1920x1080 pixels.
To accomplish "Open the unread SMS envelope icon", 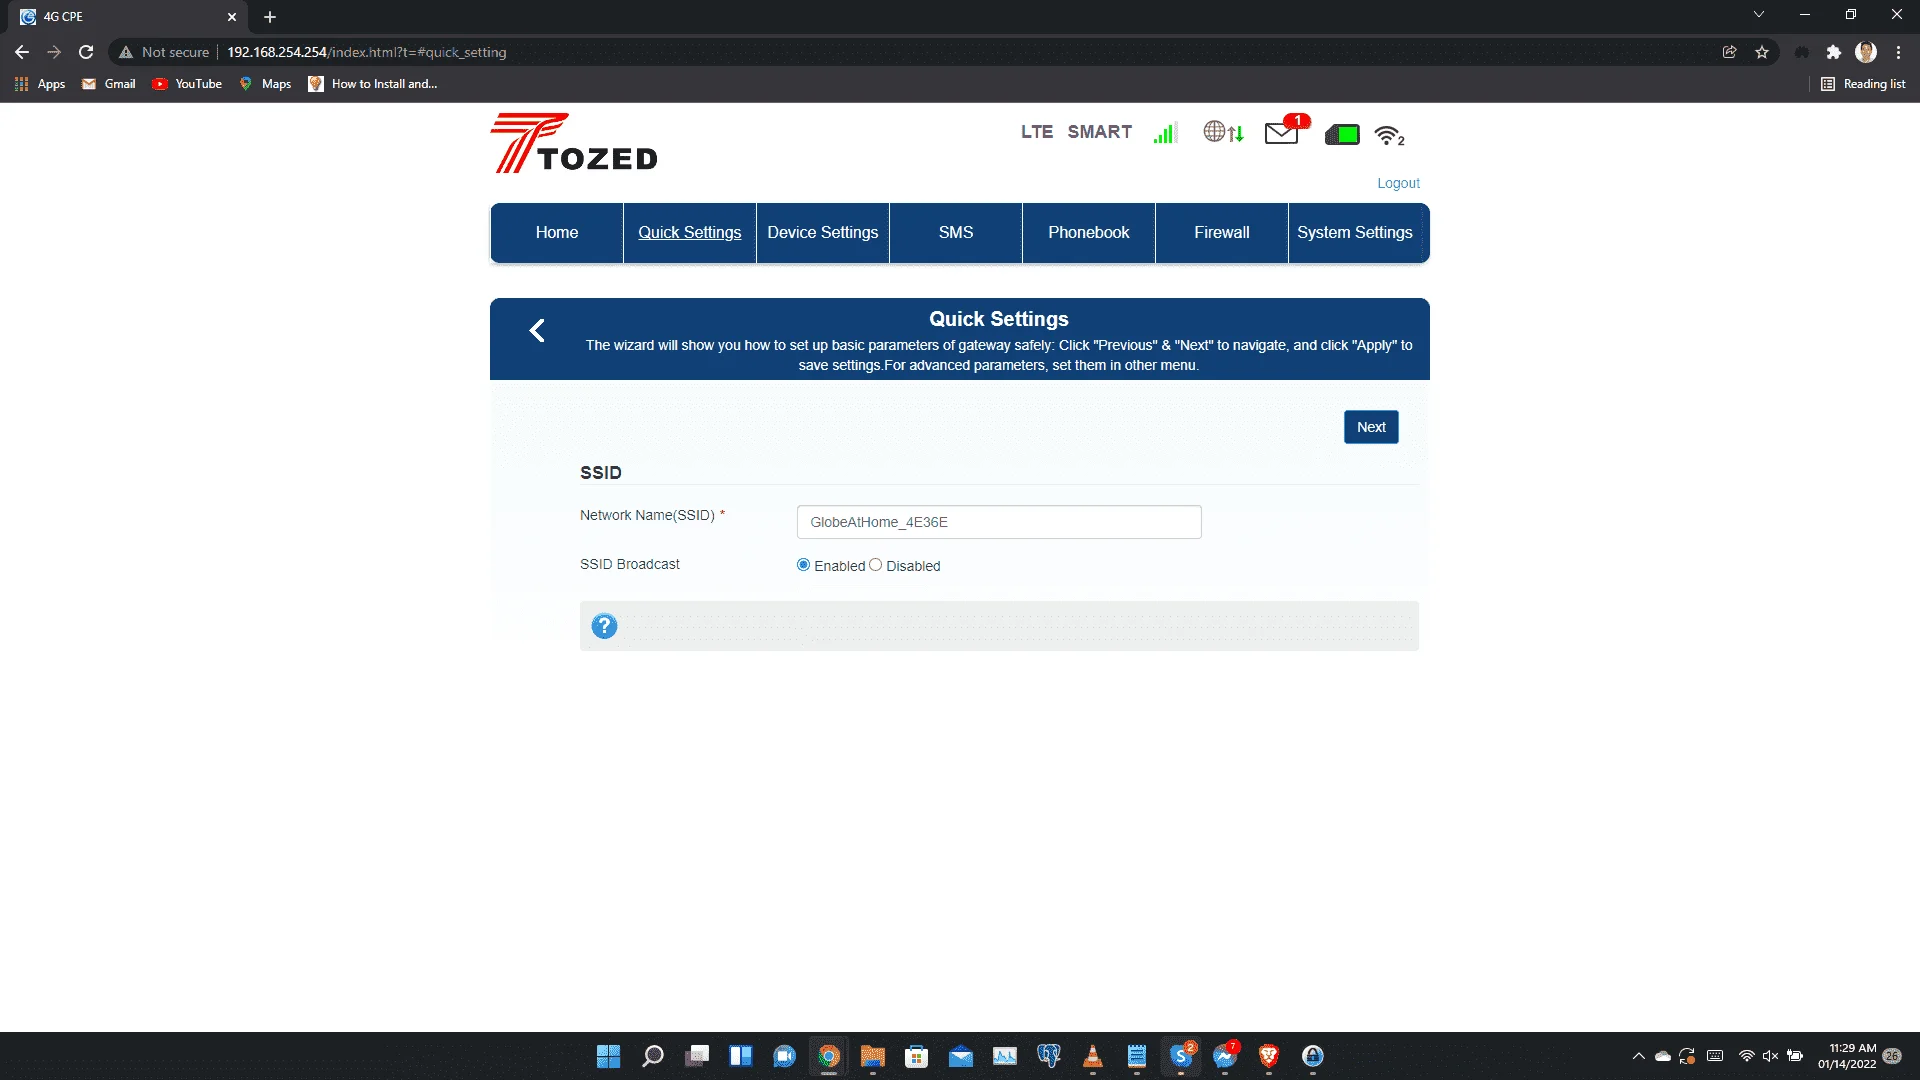I will coord(1286,130).
